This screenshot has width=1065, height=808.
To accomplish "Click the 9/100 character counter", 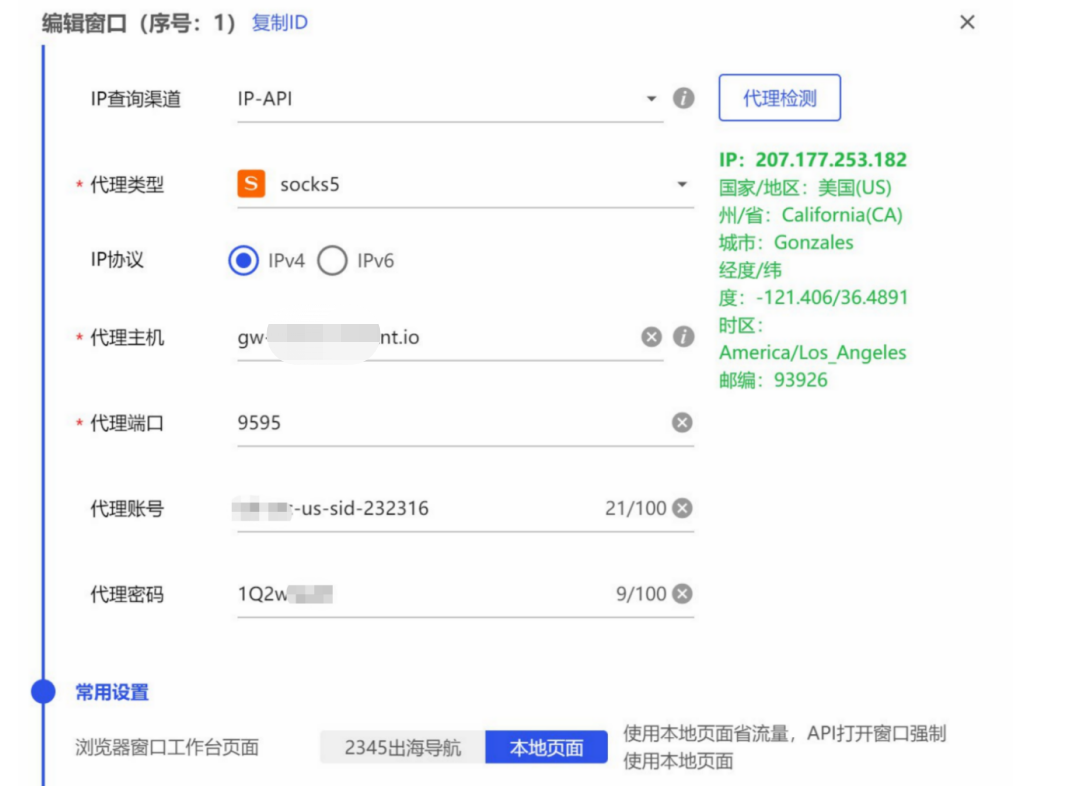I will point(640,593).
